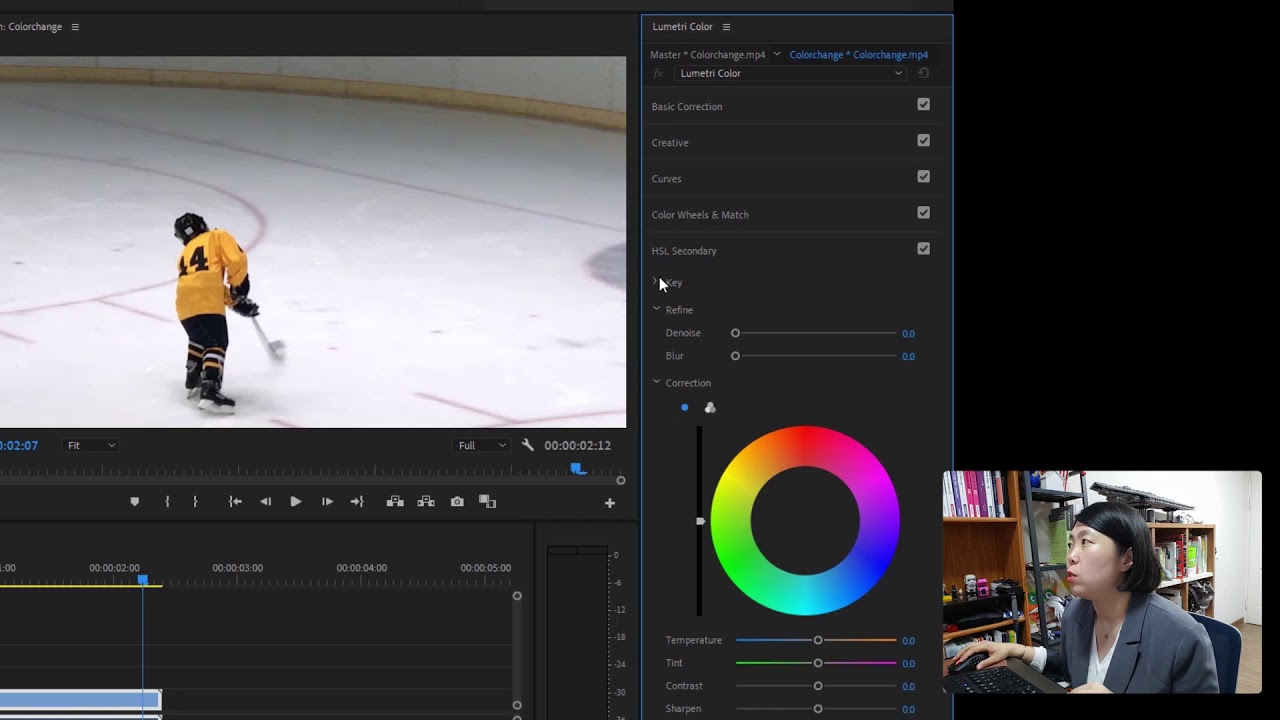Click the Blur value 0.0
Screen dimensions: 1280x720
coord(908,357)
